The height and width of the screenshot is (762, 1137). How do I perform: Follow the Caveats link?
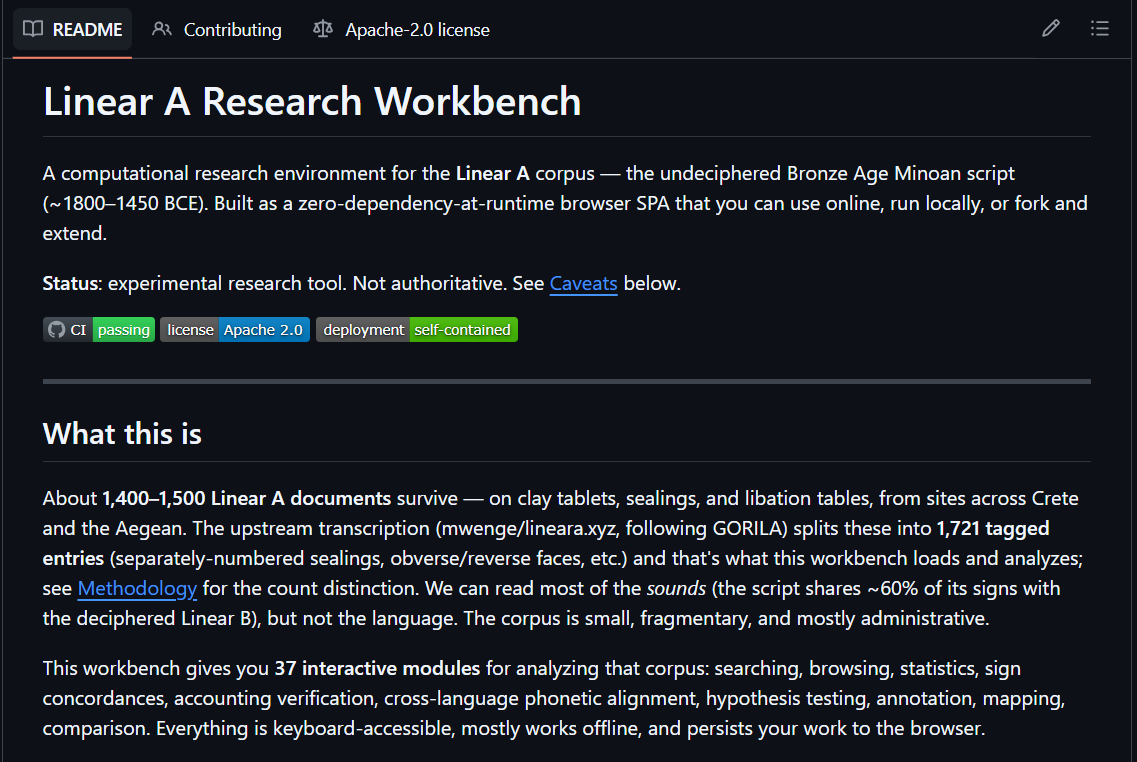pos(583,283)
